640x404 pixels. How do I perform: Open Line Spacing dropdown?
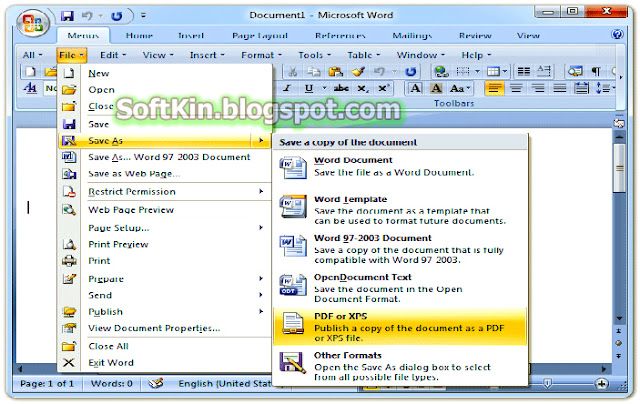click(x=605, y=88)
